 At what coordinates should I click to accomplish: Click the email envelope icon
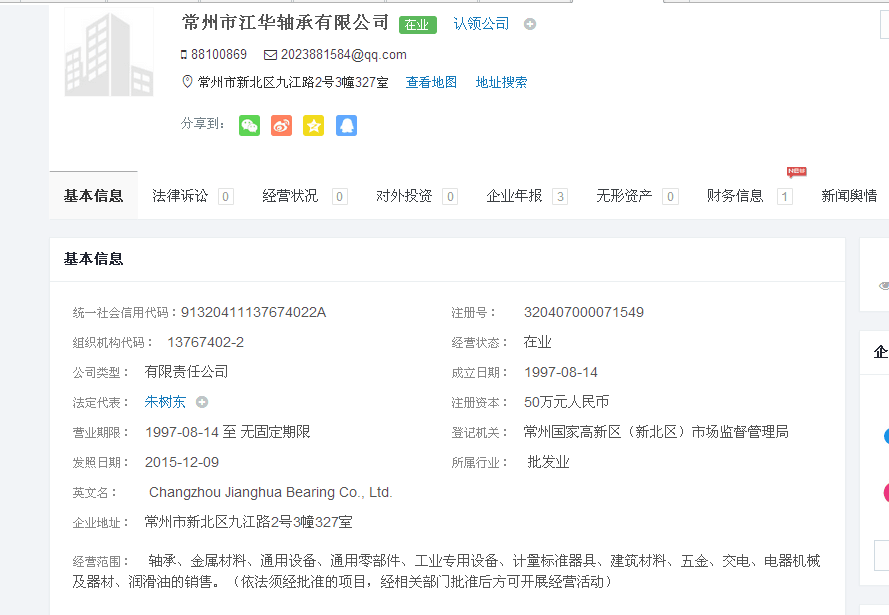(x=270, y=55)
